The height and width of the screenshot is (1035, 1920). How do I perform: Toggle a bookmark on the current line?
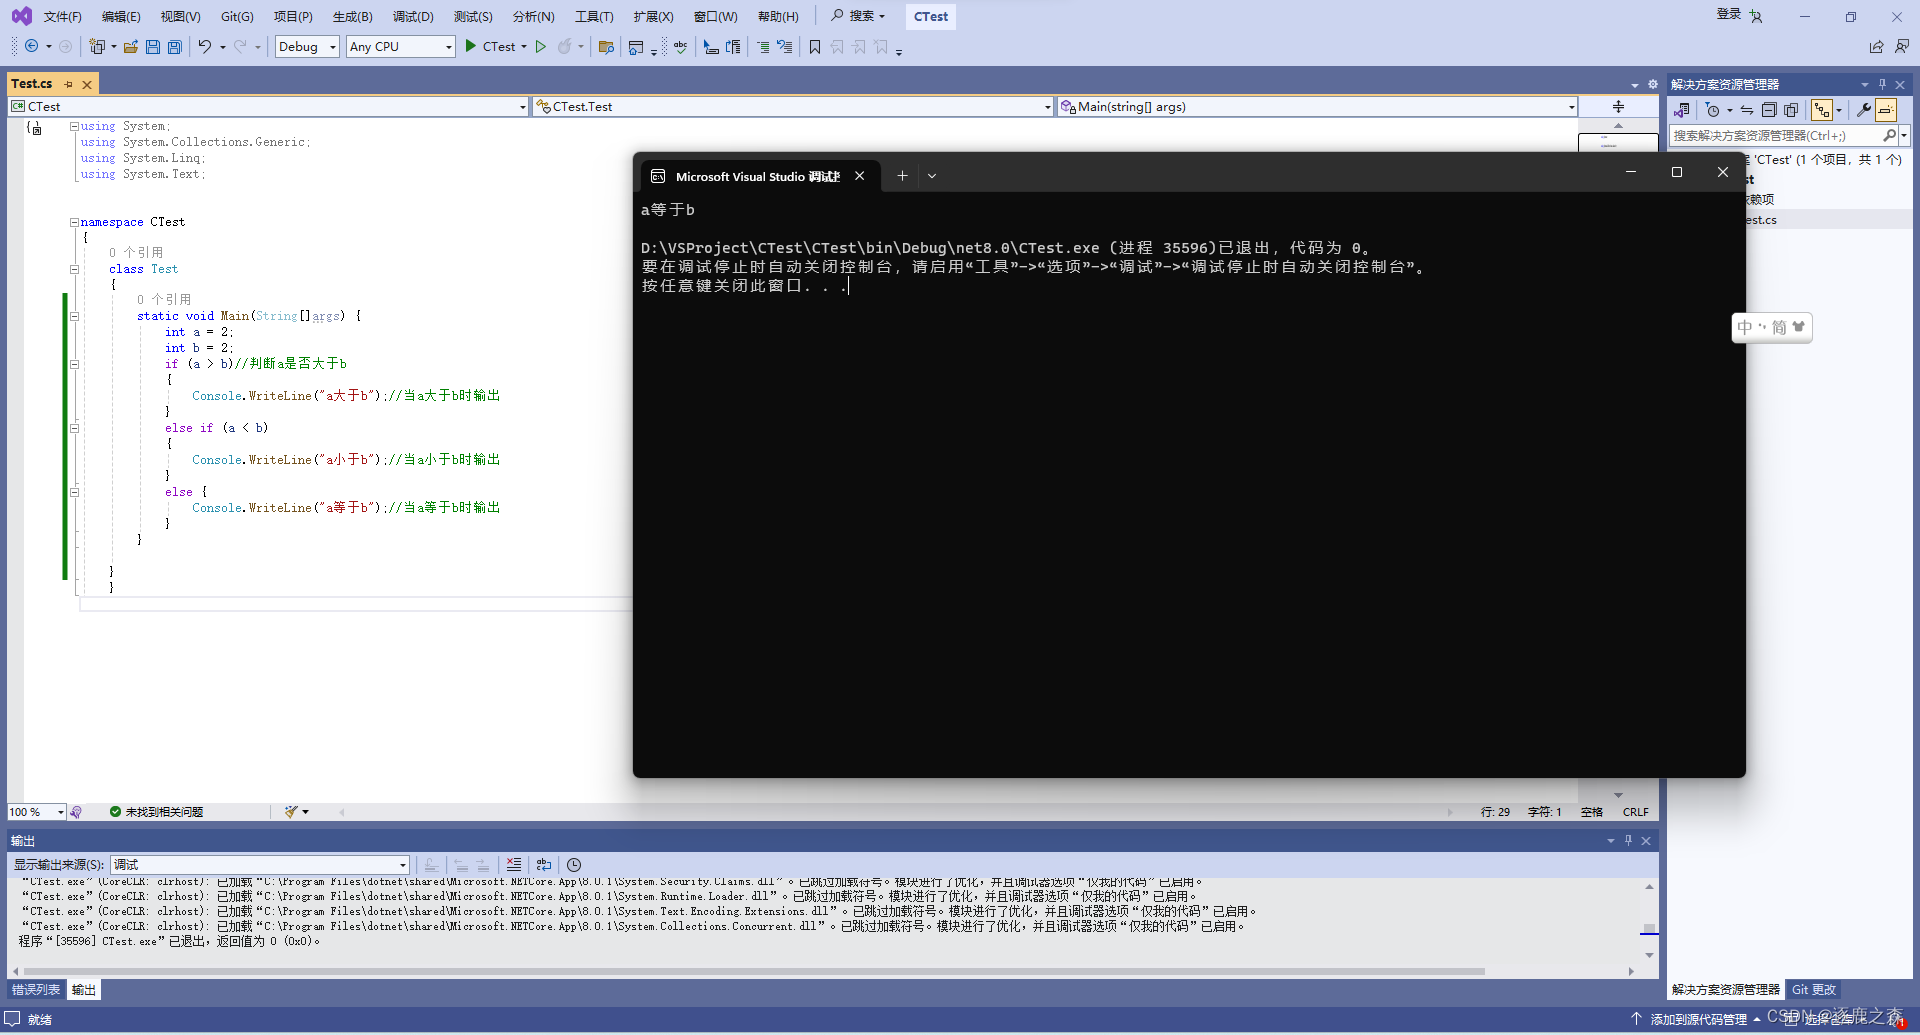pos(815,47)
